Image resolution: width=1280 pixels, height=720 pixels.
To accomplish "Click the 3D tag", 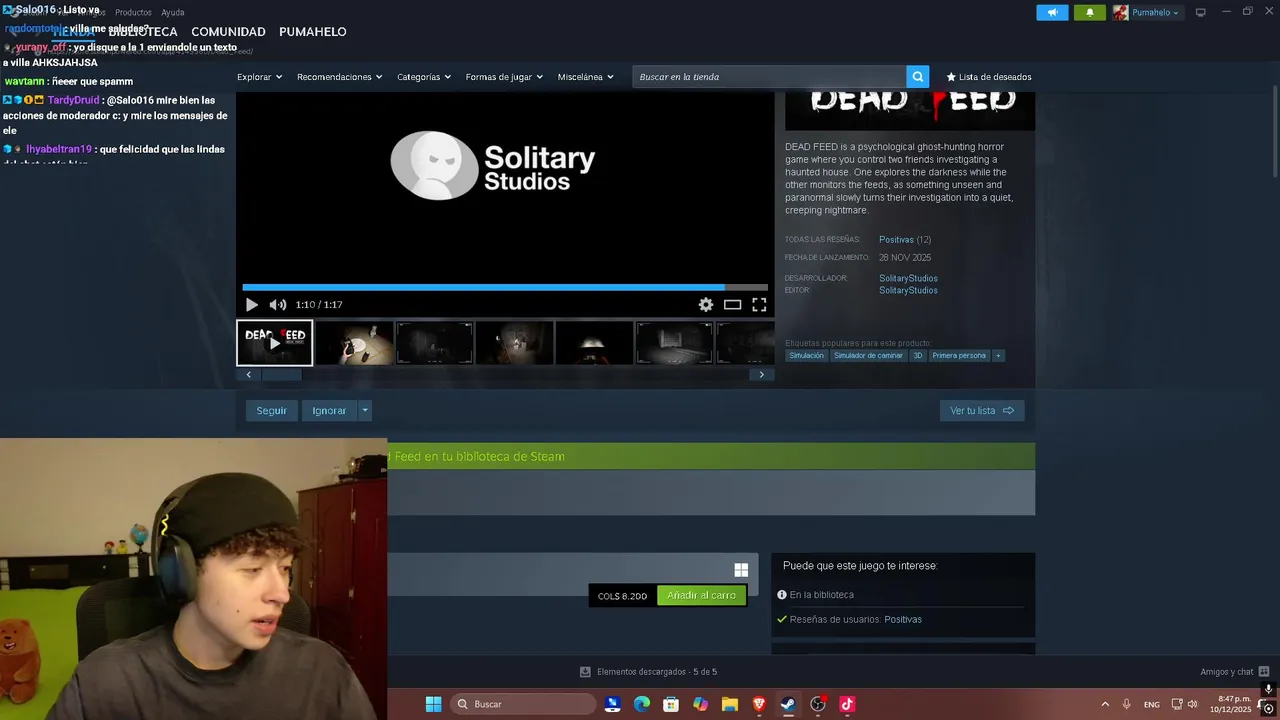I will click(918, 356).
